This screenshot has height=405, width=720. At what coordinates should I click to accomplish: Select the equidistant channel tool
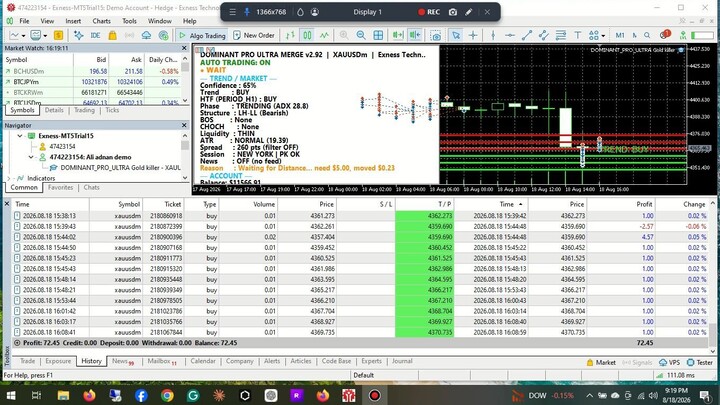click(544, 35)
